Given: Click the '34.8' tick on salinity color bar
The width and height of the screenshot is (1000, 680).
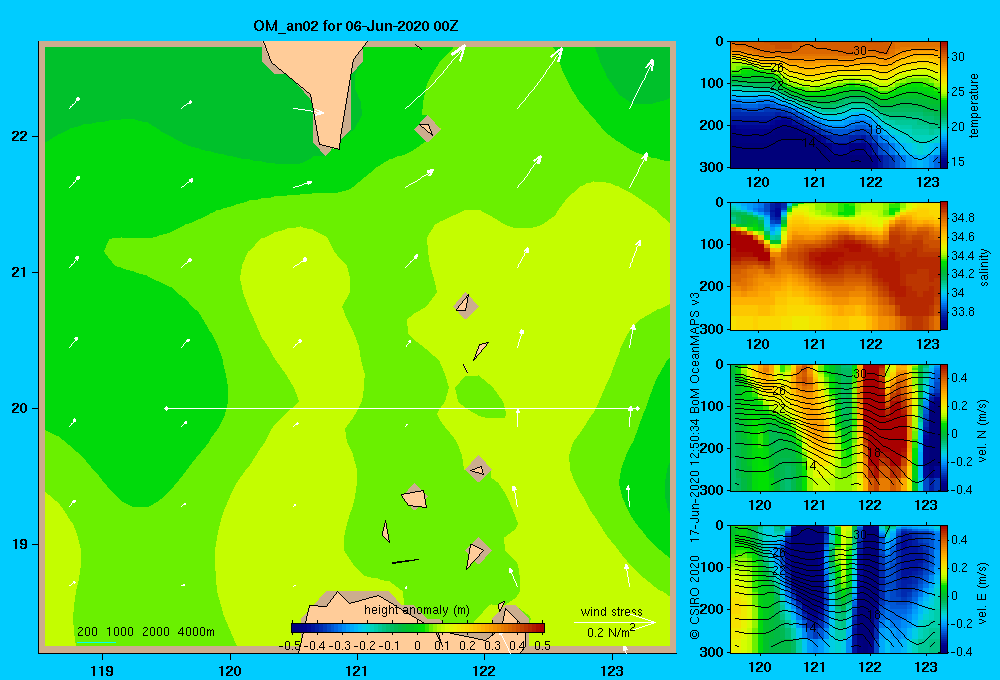Looking at the screenshot, I should (x=962, y=218).
